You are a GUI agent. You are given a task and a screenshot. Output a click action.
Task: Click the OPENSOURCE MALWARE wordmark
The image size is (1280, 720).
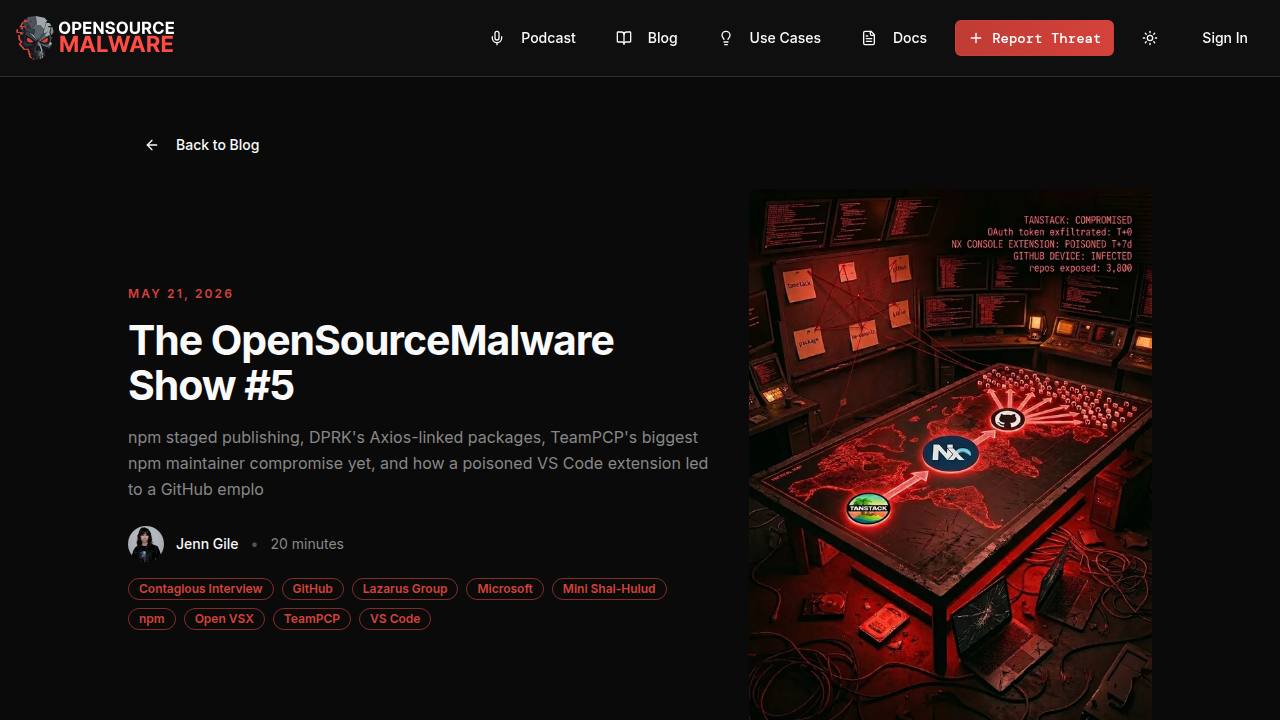tap(116, 37)
